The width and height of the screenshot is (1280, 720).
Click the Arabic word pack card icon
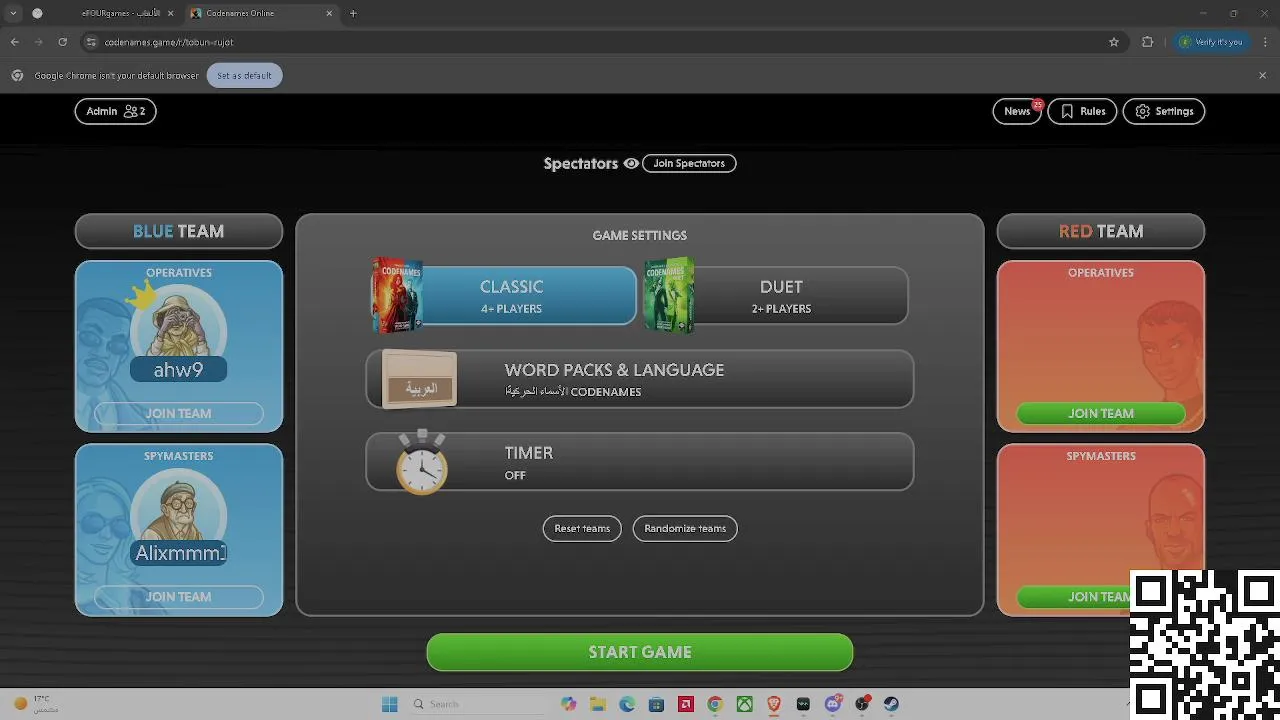pos(420,380)
